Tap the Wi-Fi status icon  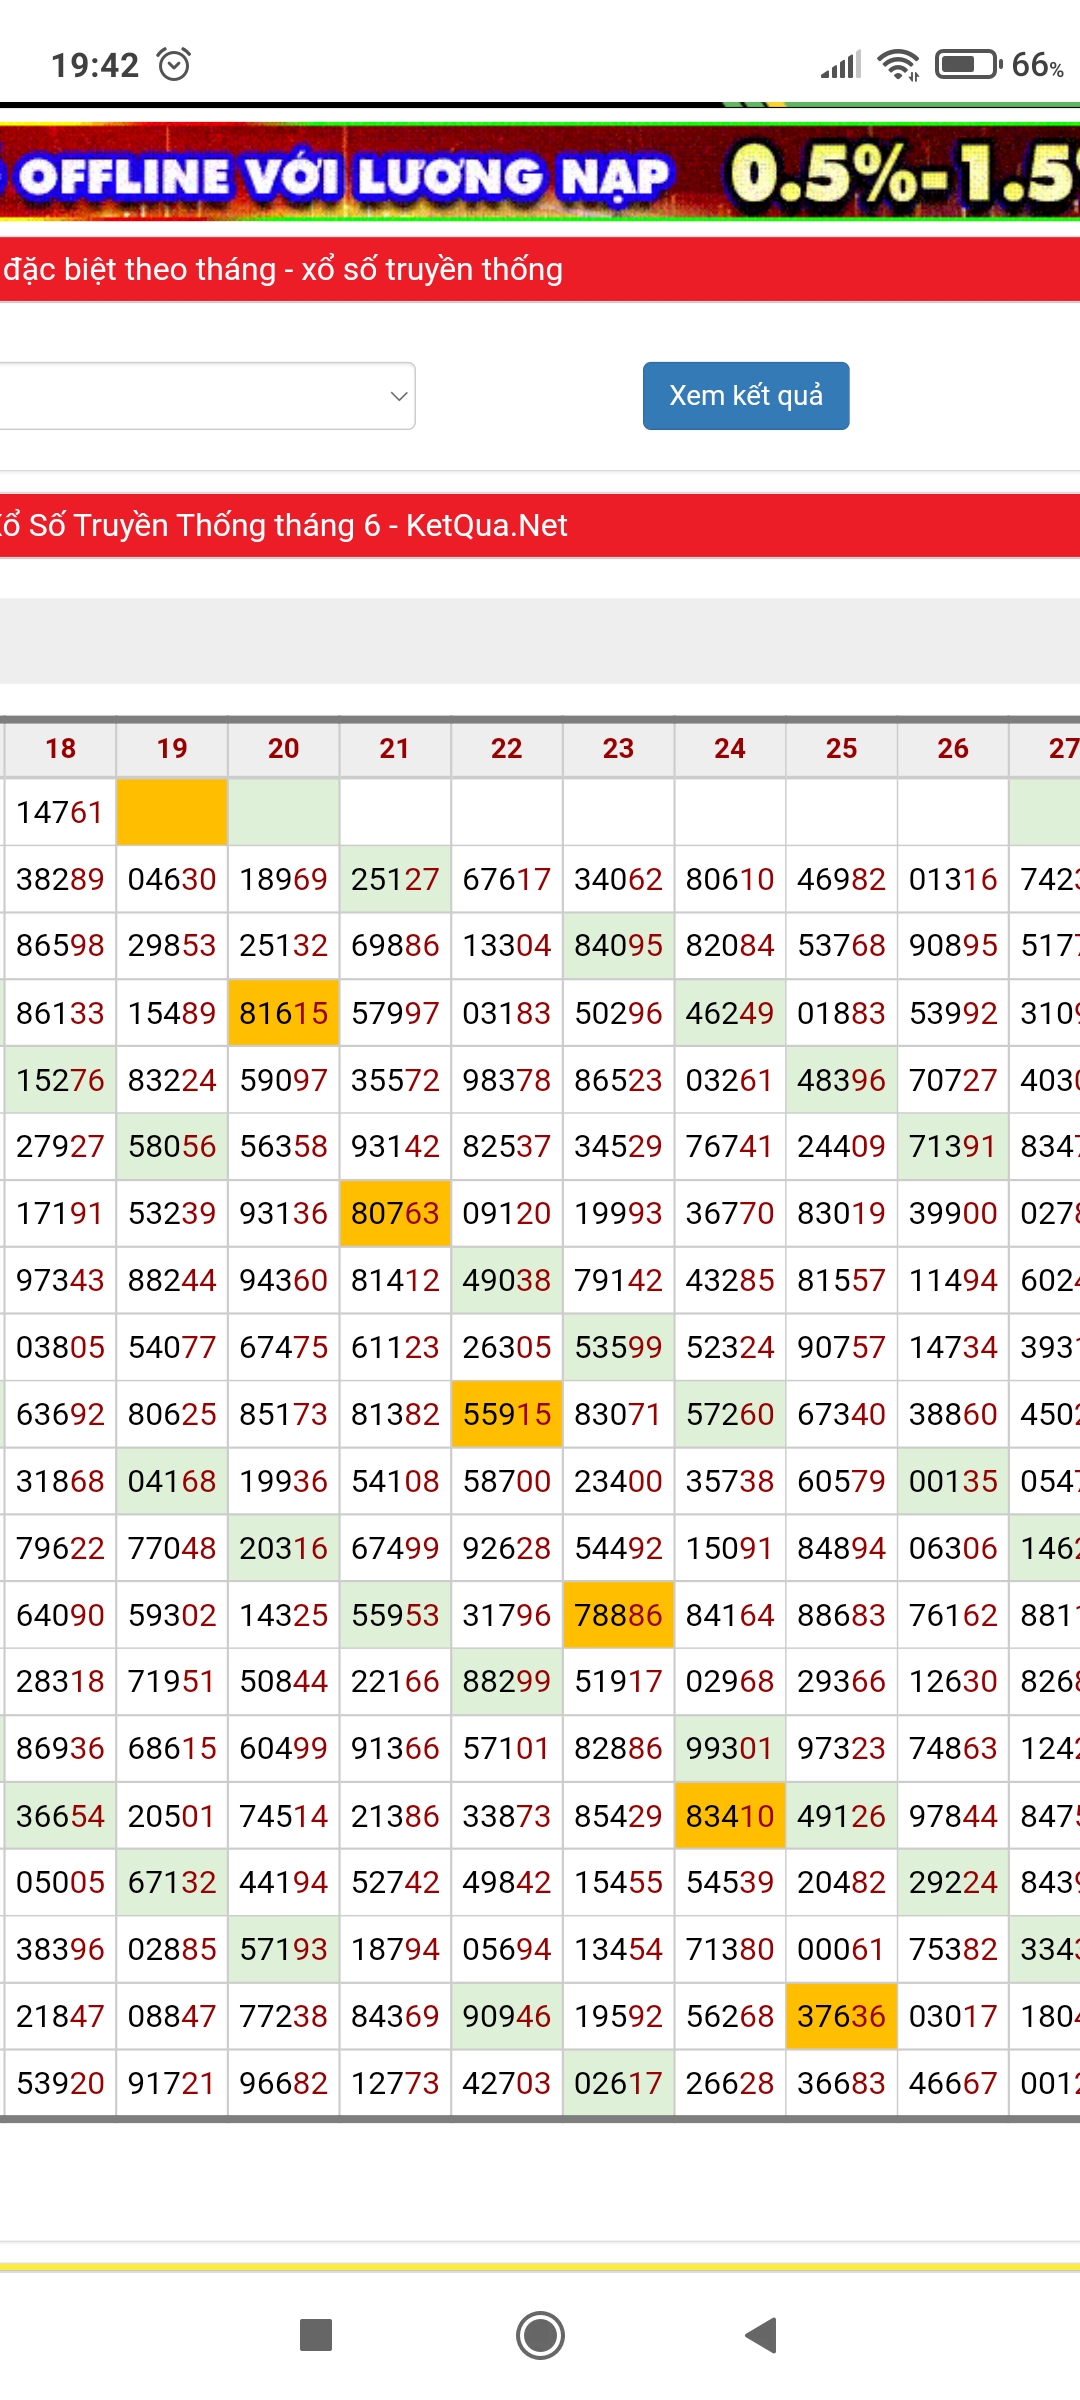point(897,65)
